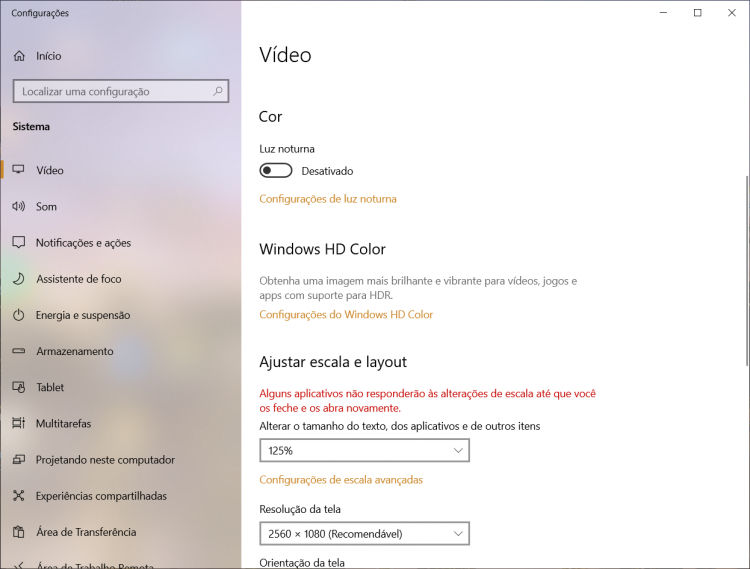The height and width of the screenshot is (569, 750).
Task: Click the Assistente de foco moon icon
Action: click(x=19, y=278)
